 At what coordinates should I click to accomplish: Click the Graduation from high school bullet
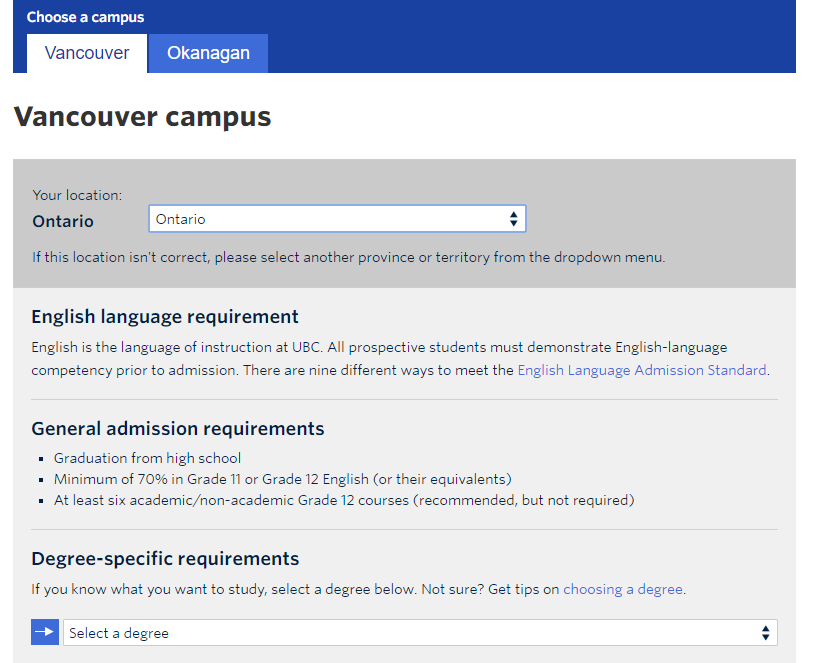click(147, 458)
